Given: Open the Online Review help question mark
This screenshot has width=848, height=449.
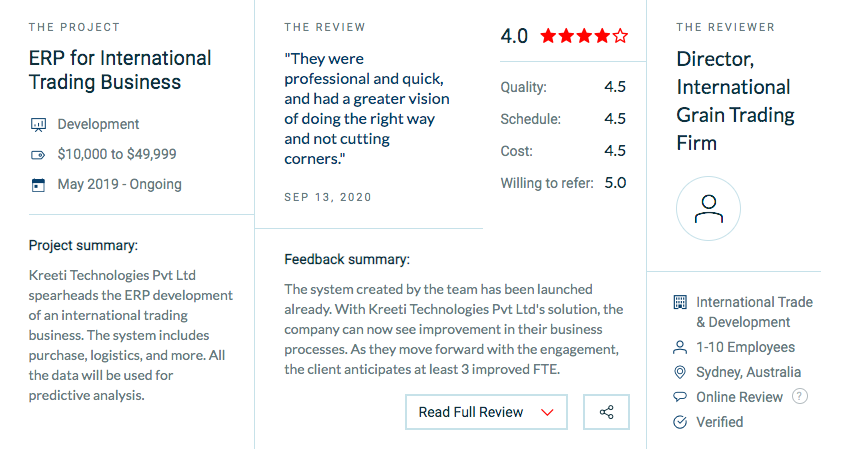Looking at the screenshot, I should coord(800,397).
